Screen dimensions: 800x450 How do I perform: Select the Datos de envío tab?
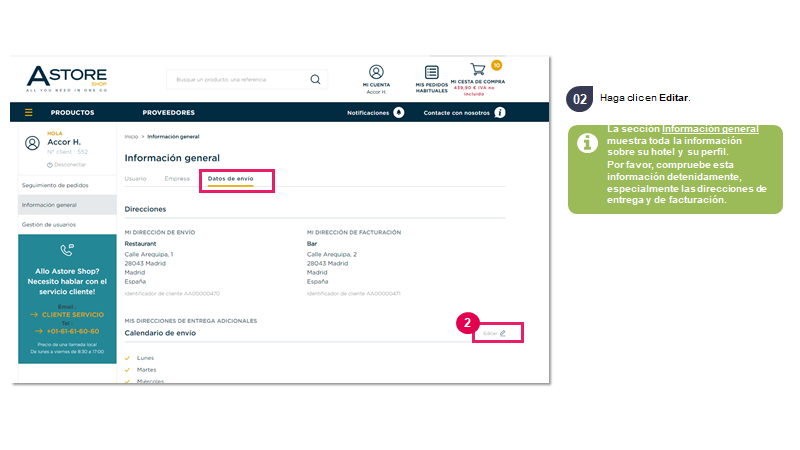coord(231,179)
